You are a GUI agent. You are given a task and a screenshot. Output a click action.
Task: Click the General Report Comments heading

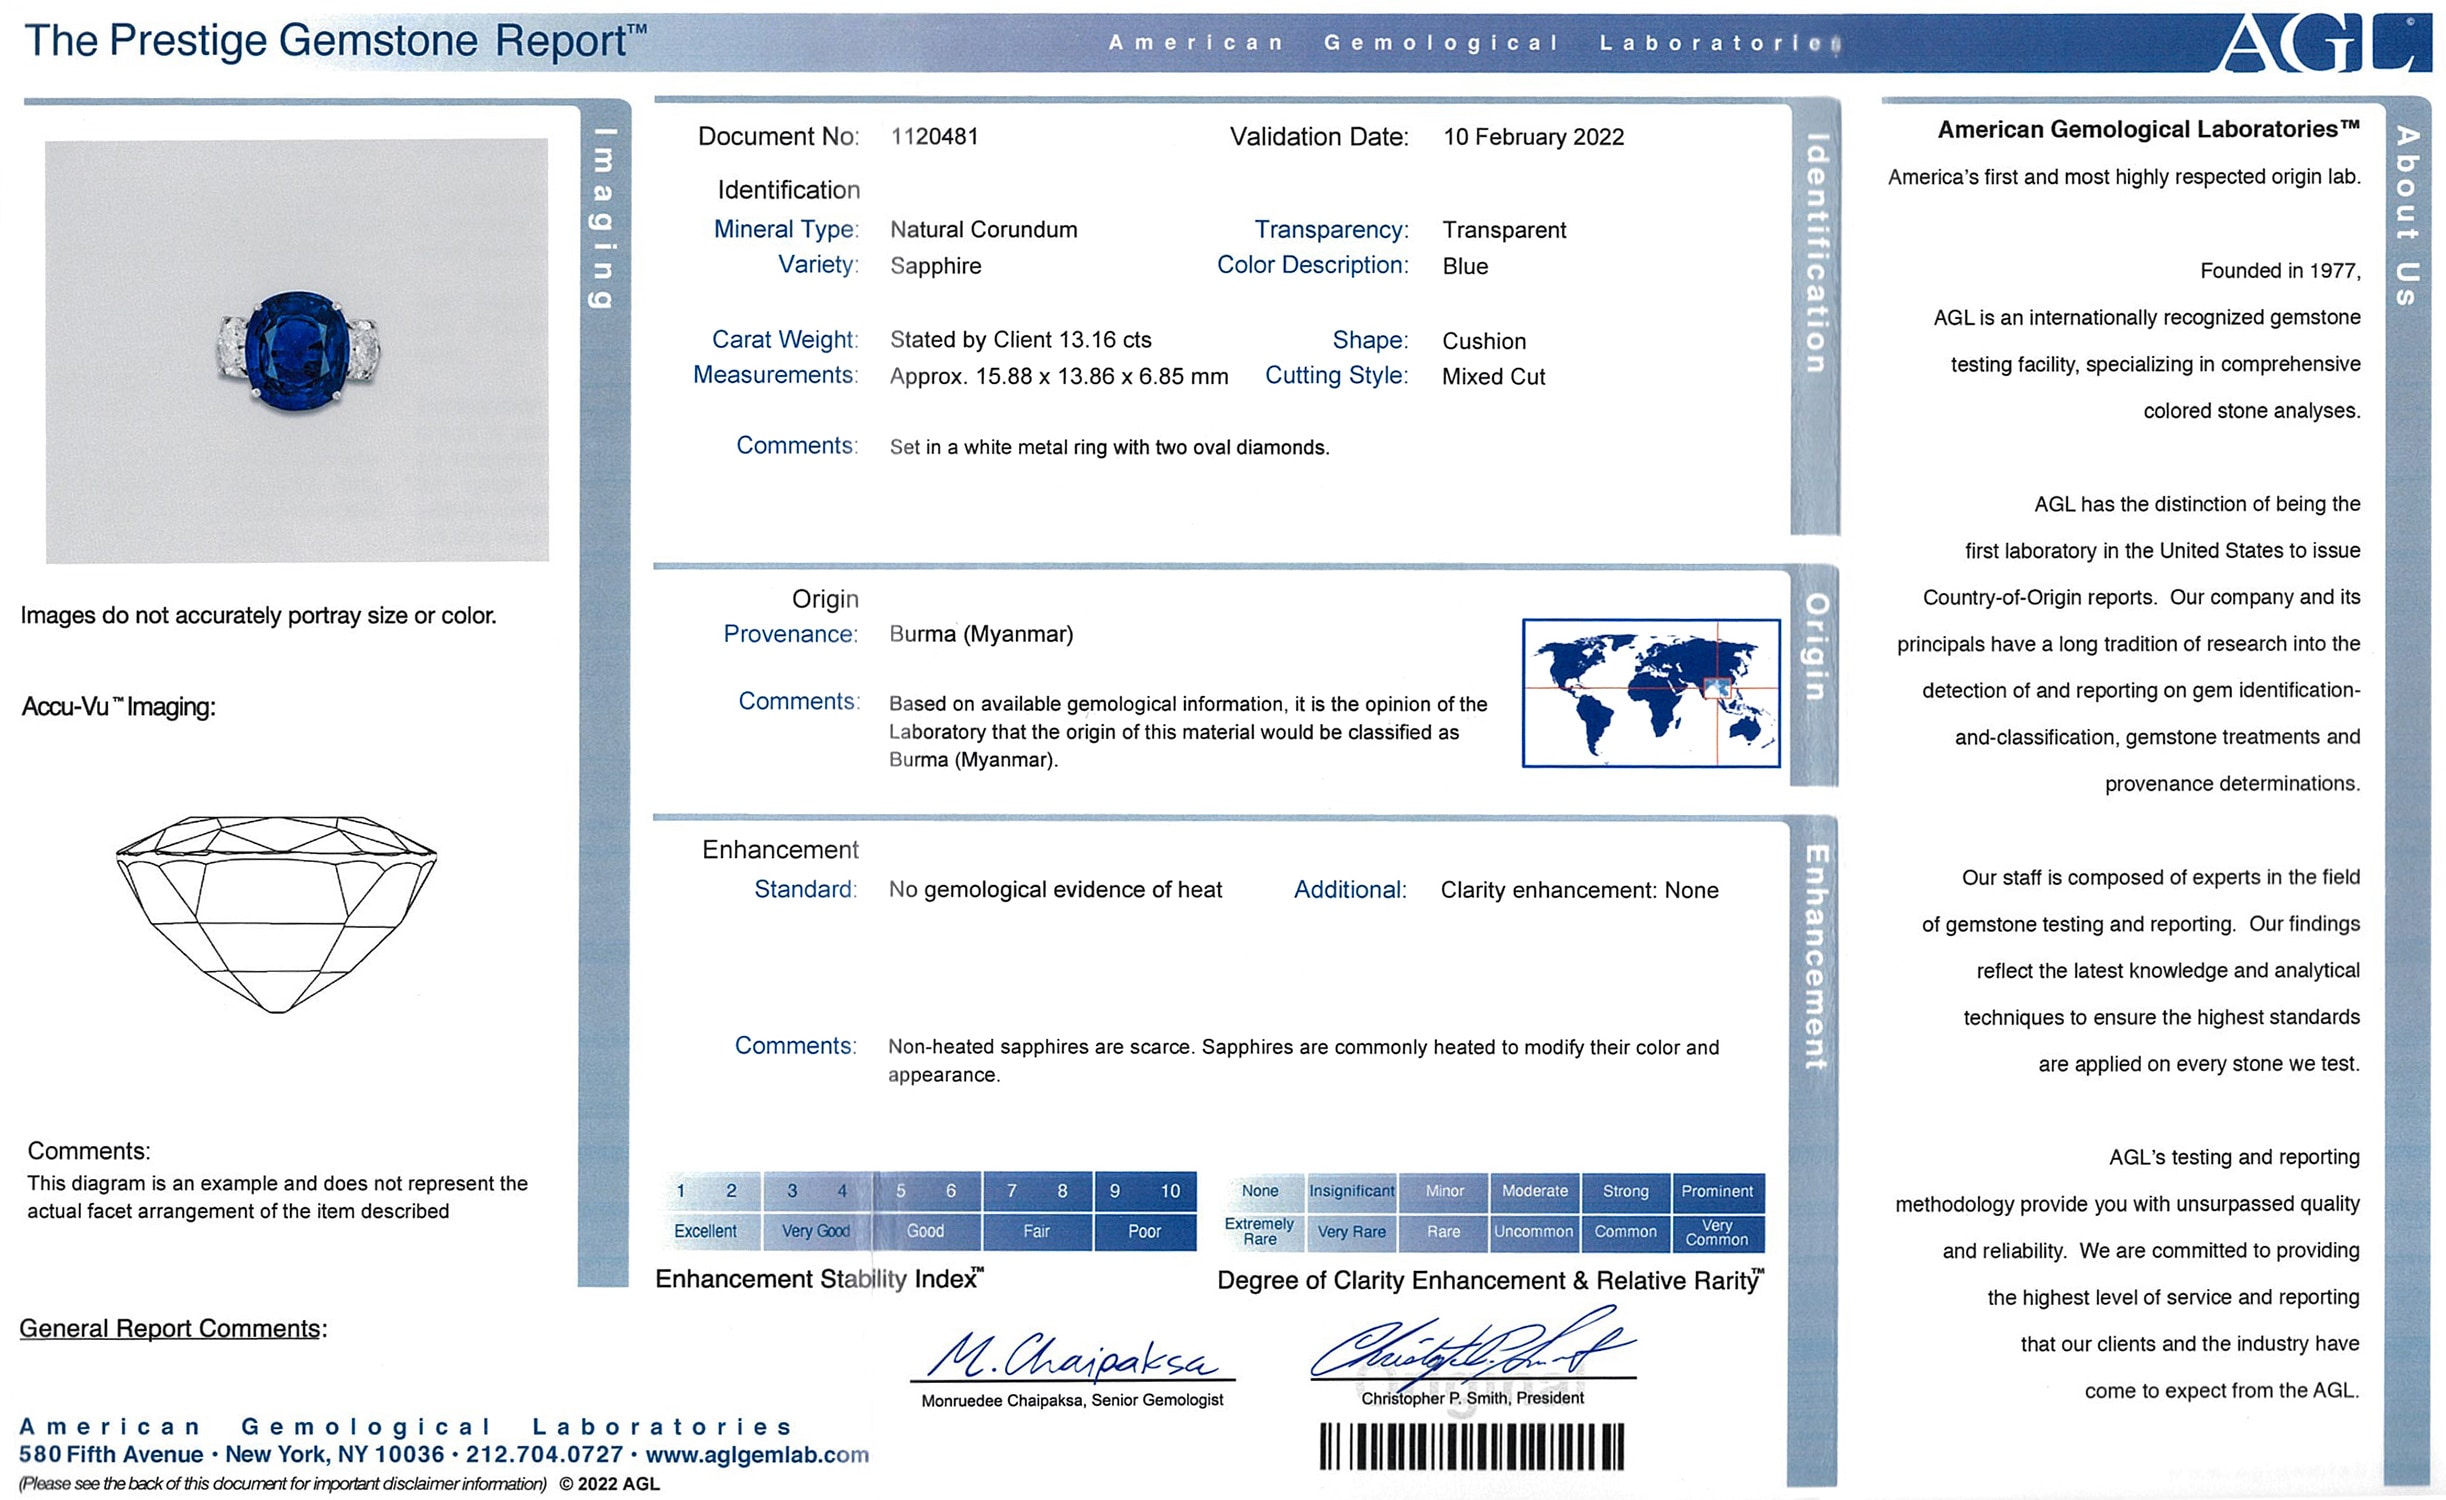[x=172, y=1328]
